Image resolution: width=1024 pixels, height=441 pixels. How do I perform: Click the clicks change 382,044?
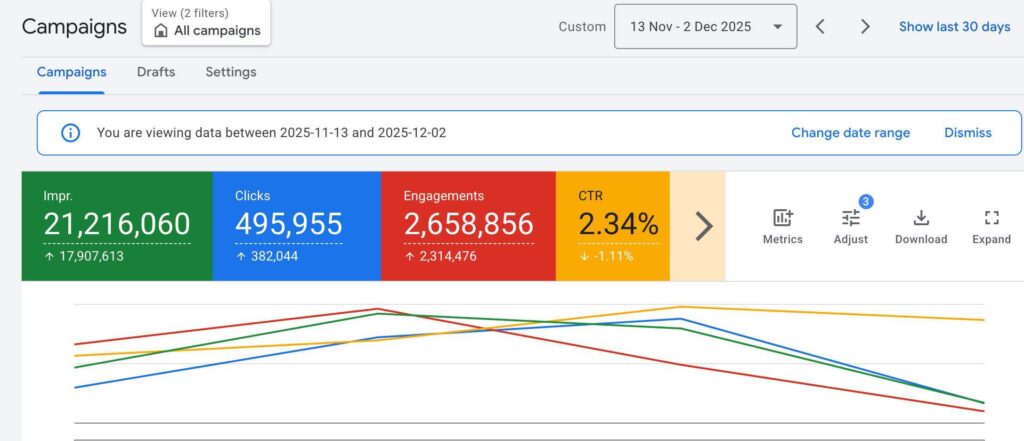272,256
